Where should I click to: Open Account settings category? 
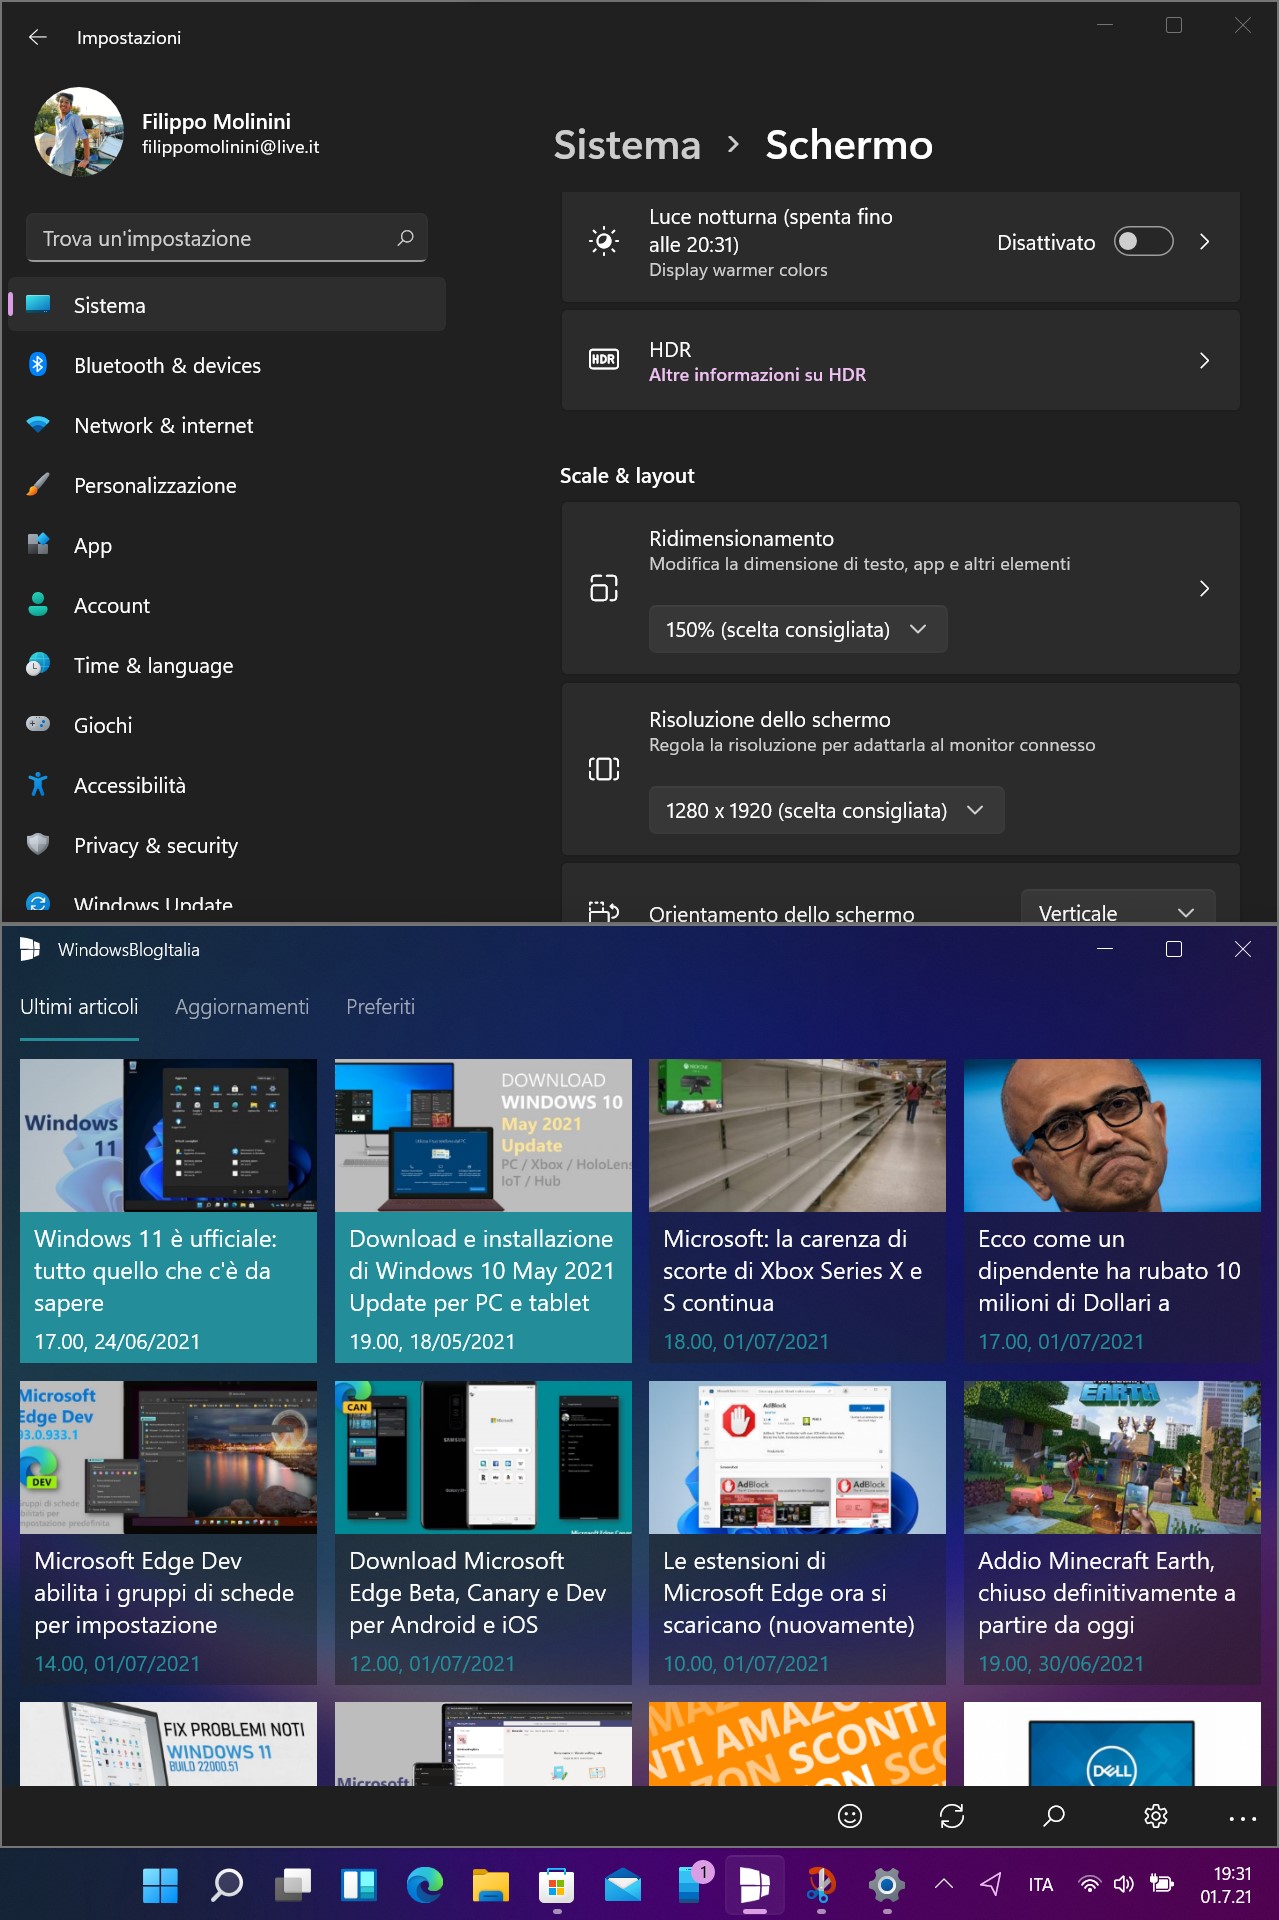pos(227,605)
